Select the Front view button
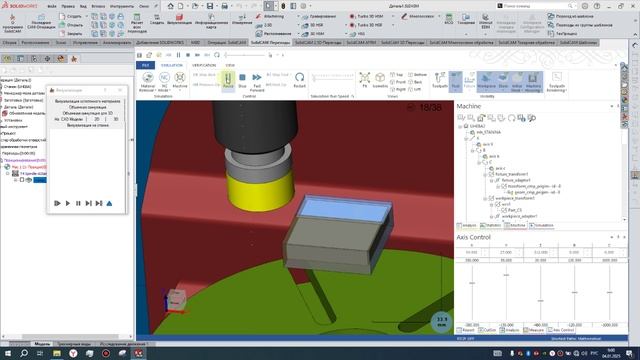 (x=398, y=82)
